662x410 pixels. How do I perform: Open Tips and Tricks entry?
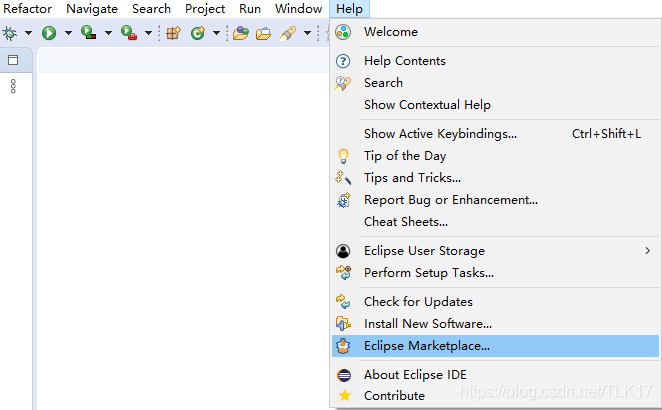pyautogui.click(x=495, y=178)
